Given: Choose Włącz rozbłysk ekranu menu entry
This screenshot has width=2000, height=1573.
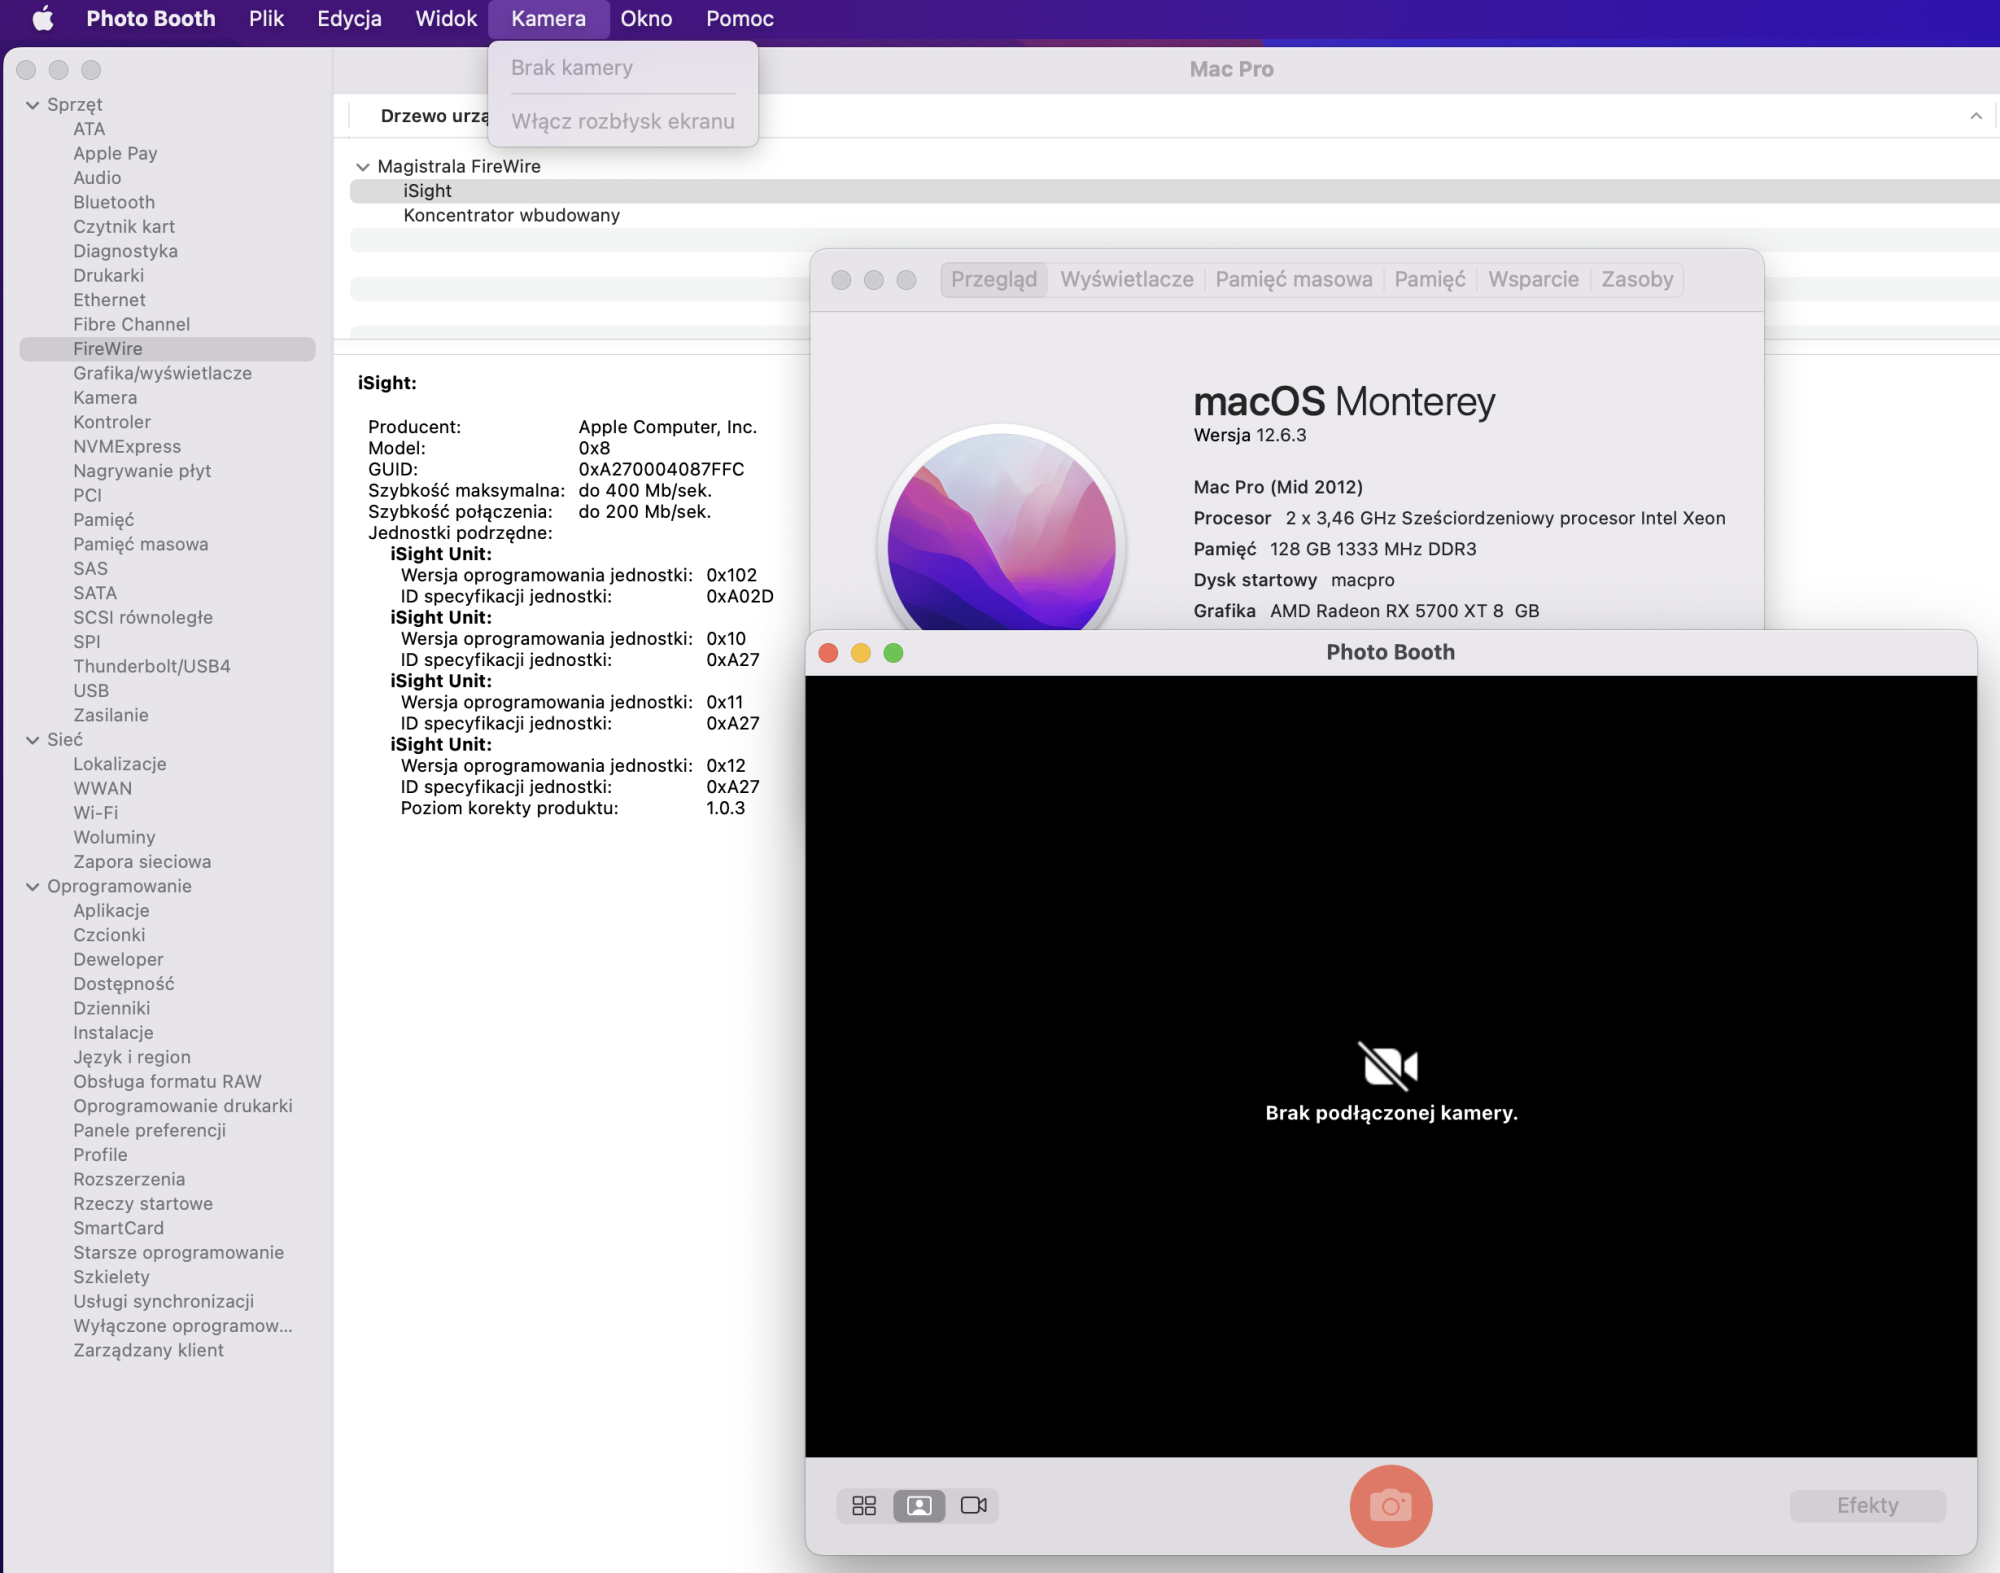Looking at the screenshot, I should point(622,121).
